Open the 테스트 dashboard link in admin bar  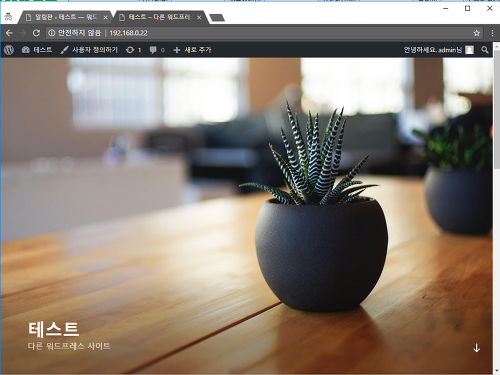[37, 50]
